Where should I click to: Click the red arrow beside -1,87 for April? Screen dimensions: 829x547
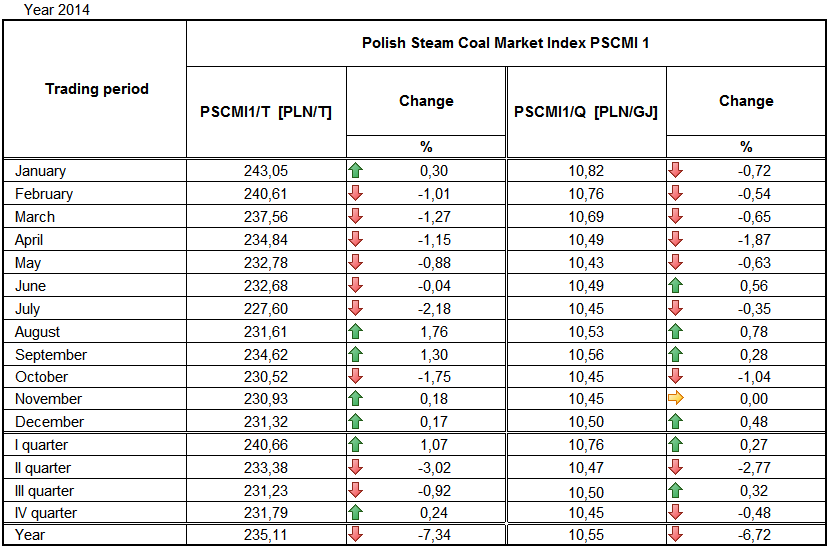point(675,240)
